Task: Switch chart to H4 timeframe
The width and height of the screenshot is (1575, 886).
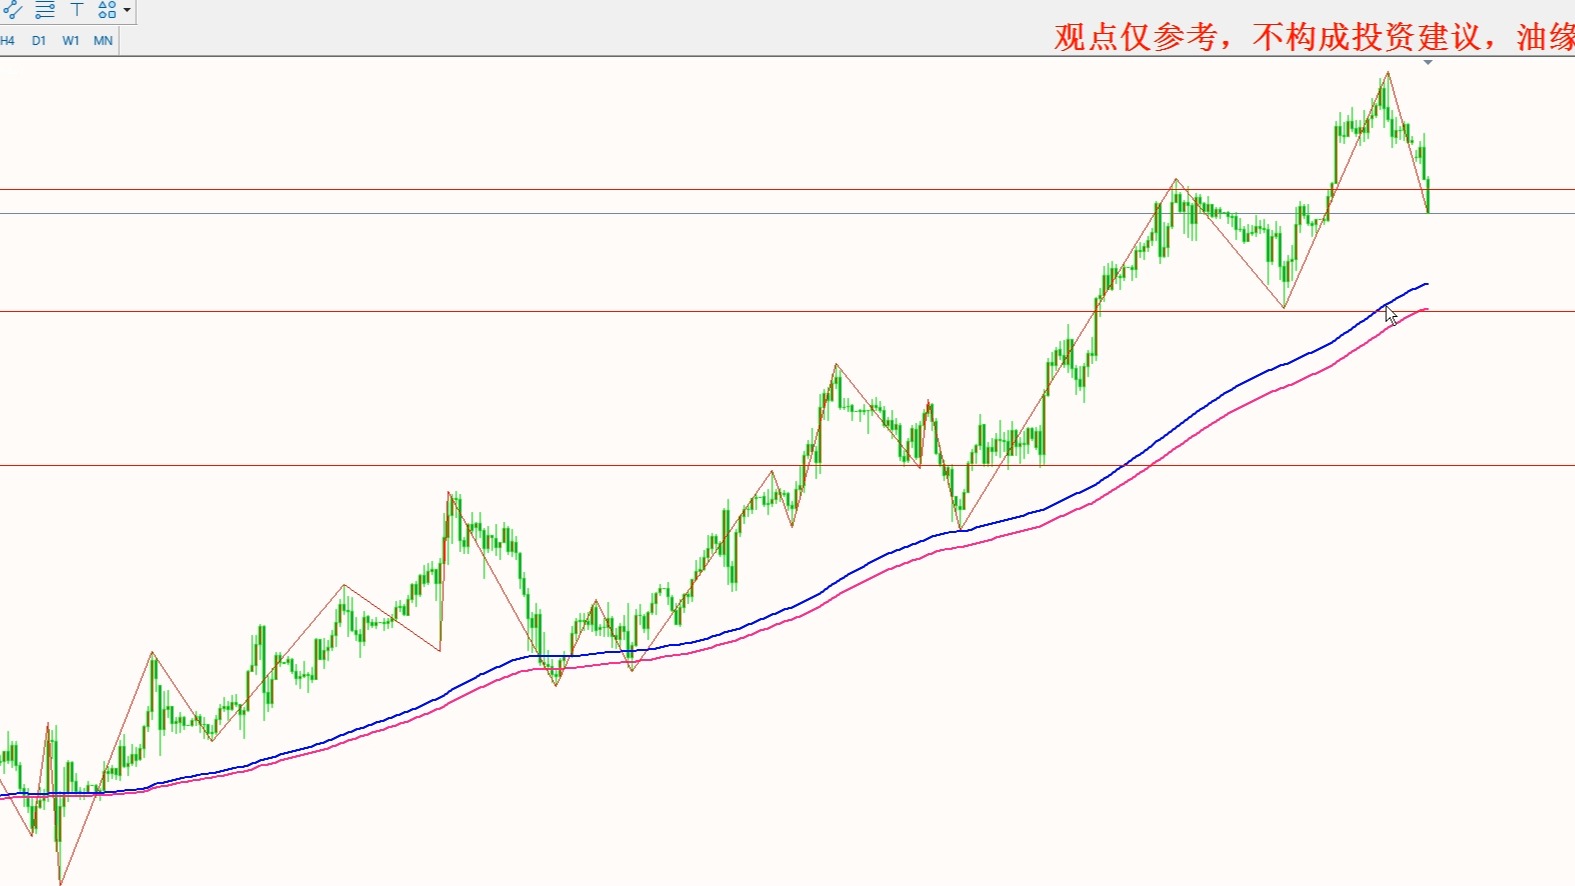Action: click(x=8, y=41)
